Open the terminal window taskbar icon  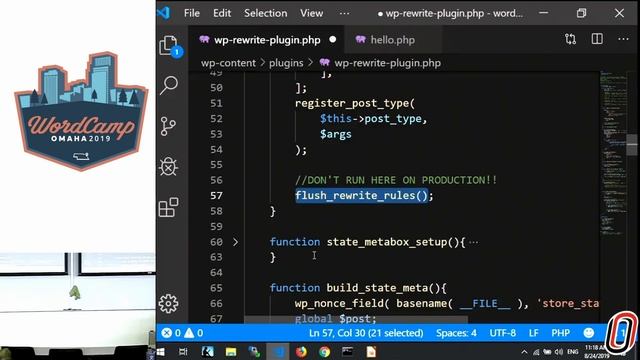tap(348, 352)
